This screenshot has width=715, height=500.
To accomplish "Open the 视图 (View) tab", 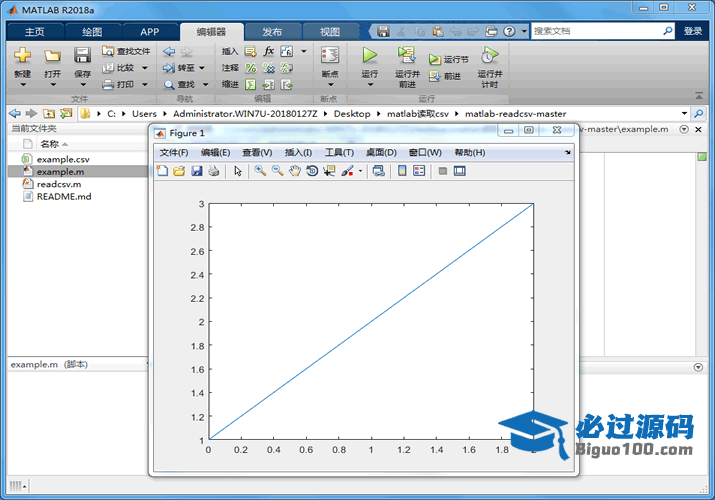I will pyautogui.click(x=330, y=31).
